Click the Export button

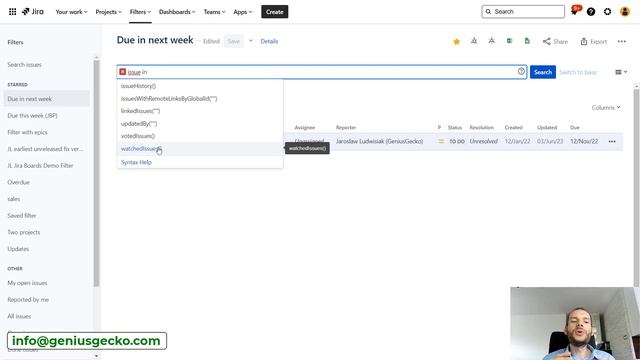(593, 41)
